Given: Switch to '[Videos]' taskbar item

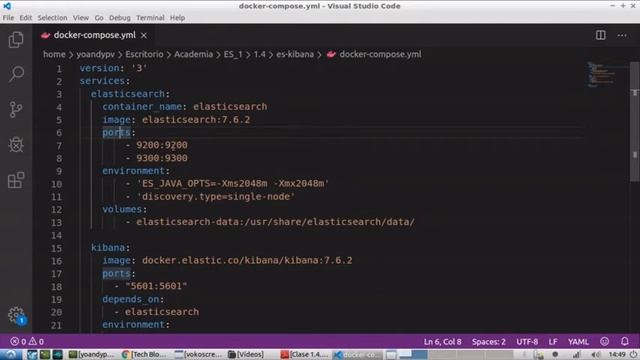Looking at the screenshot, I should point(246,354).
